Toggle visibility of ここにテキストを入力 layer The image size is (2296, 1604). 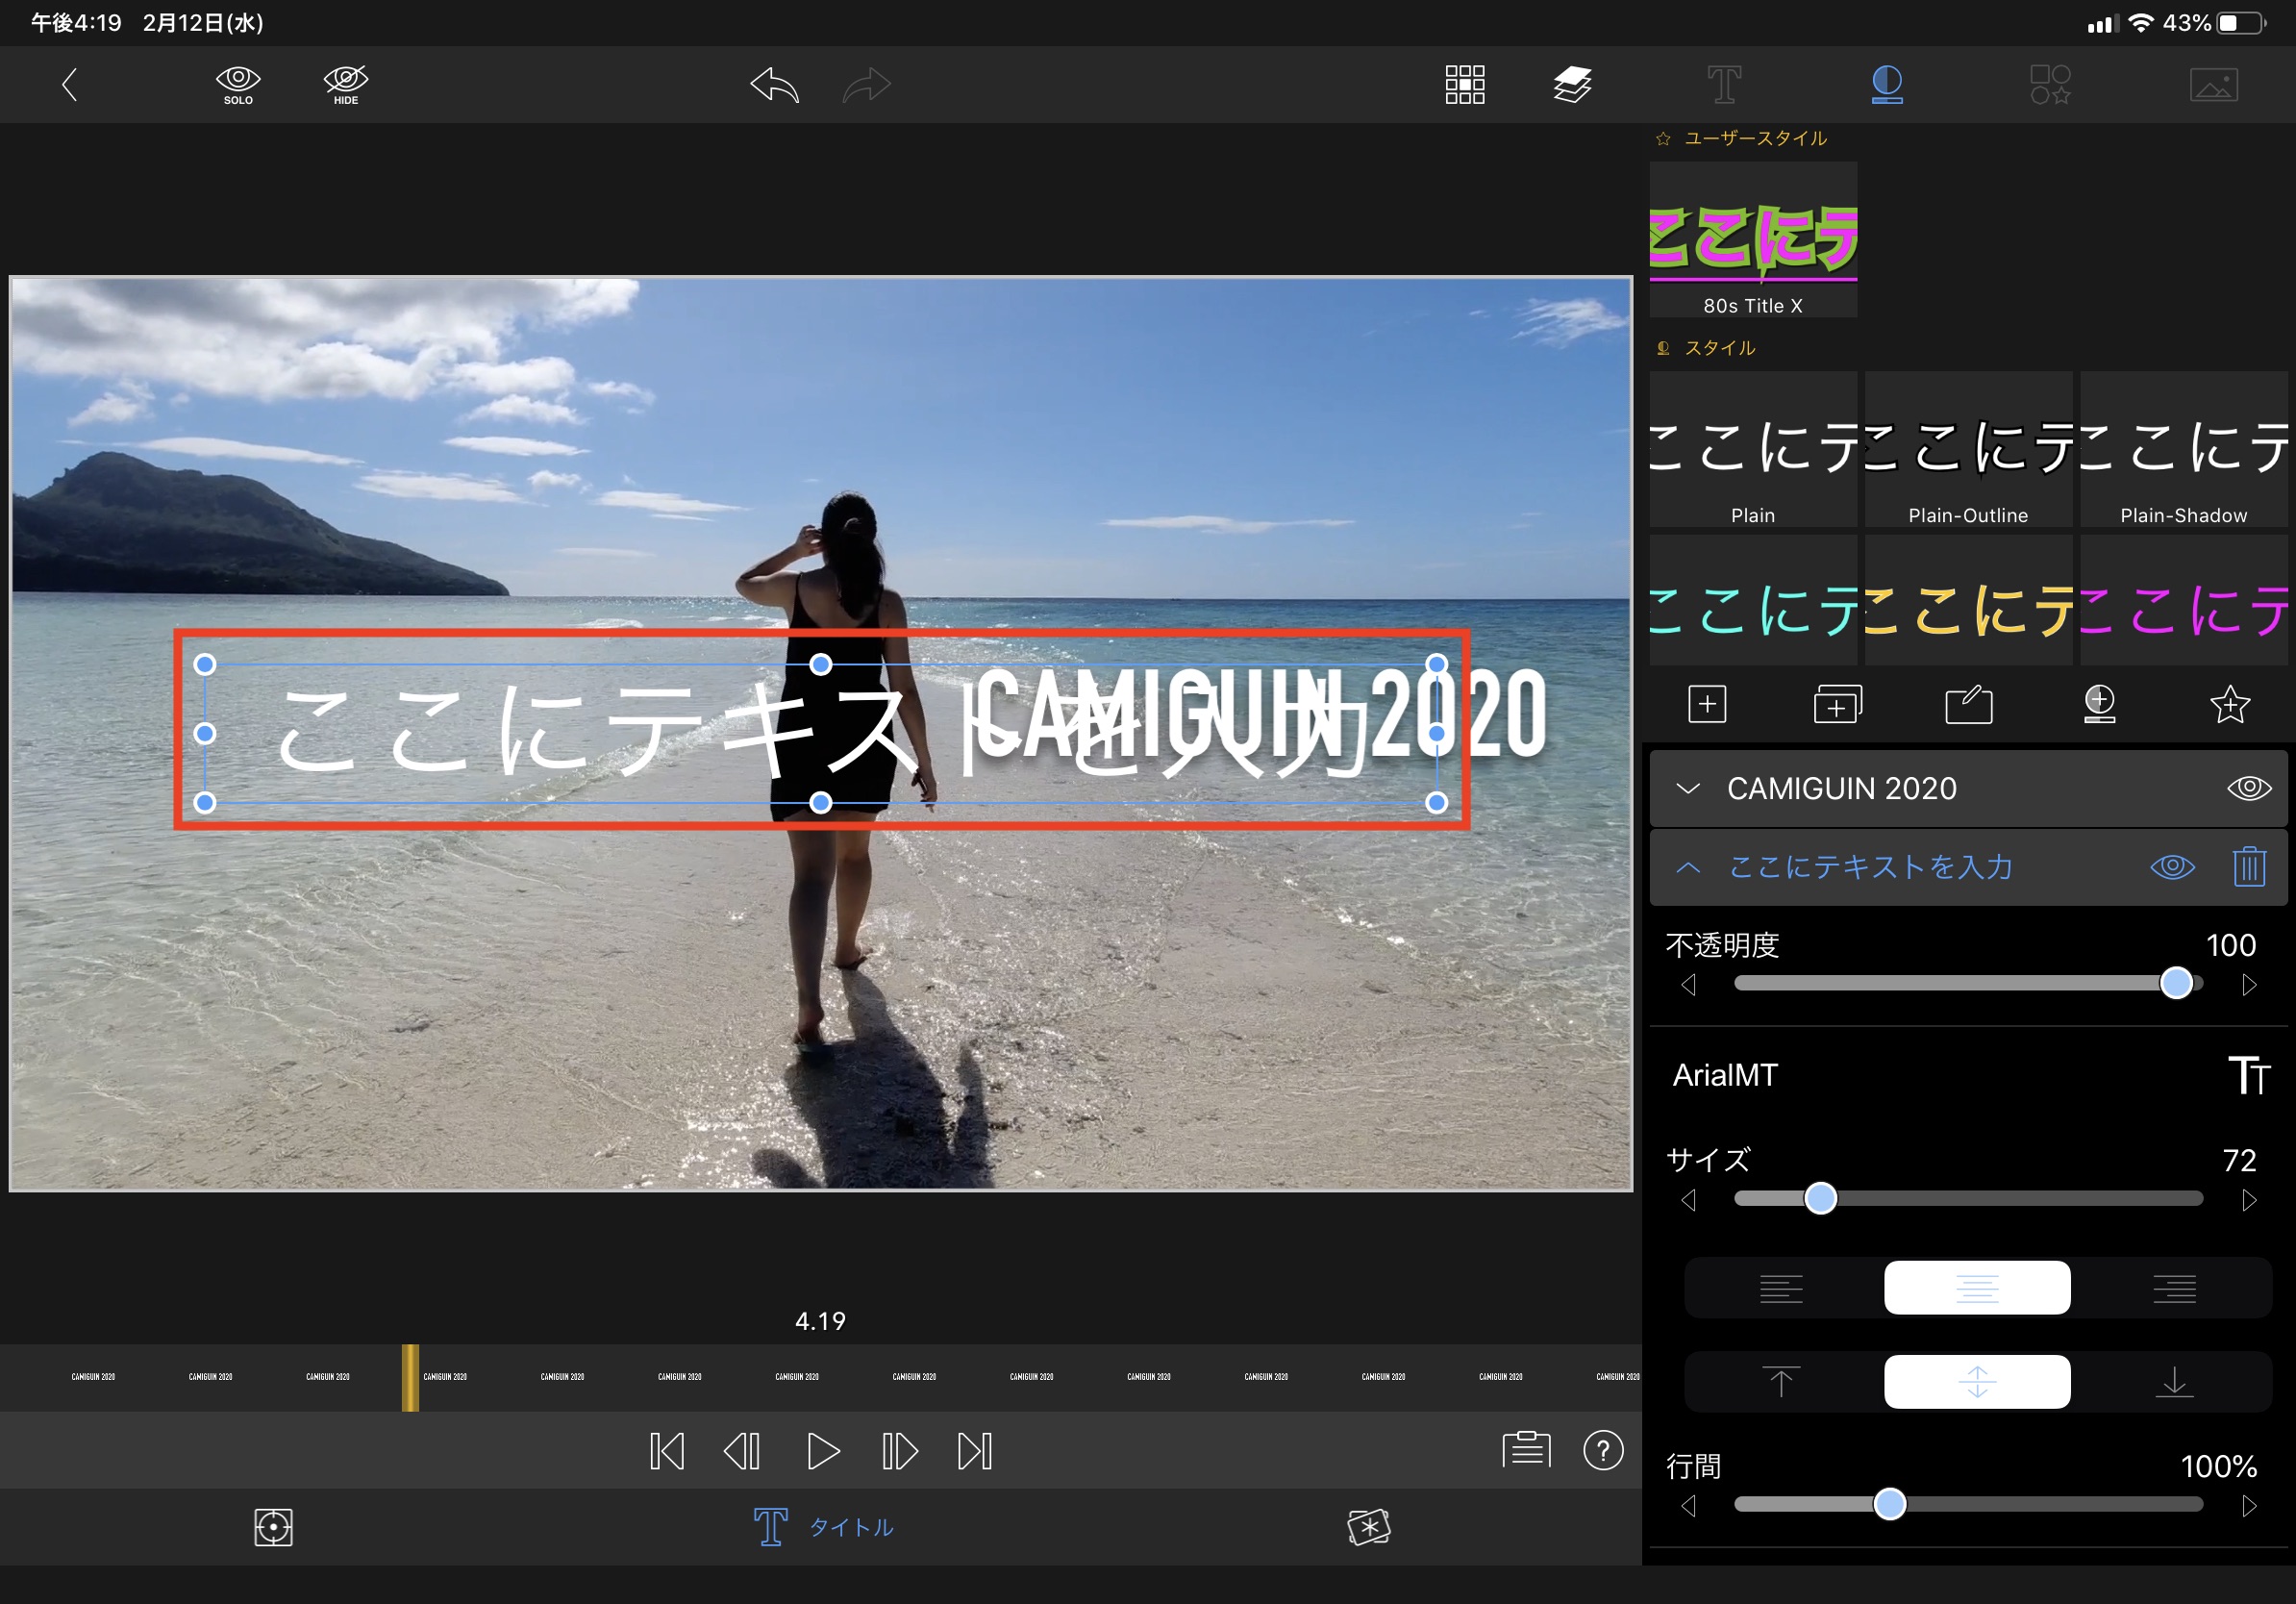click(x=2172, y=866)
